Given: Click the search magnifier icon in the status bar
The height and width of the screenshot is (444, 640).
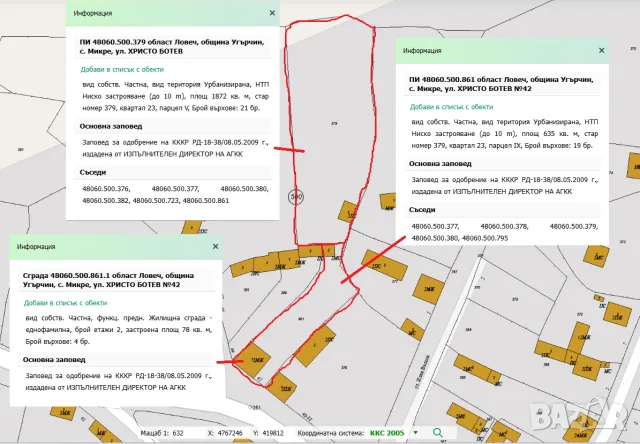Looking at the screenshot, I should click(438, 433).
